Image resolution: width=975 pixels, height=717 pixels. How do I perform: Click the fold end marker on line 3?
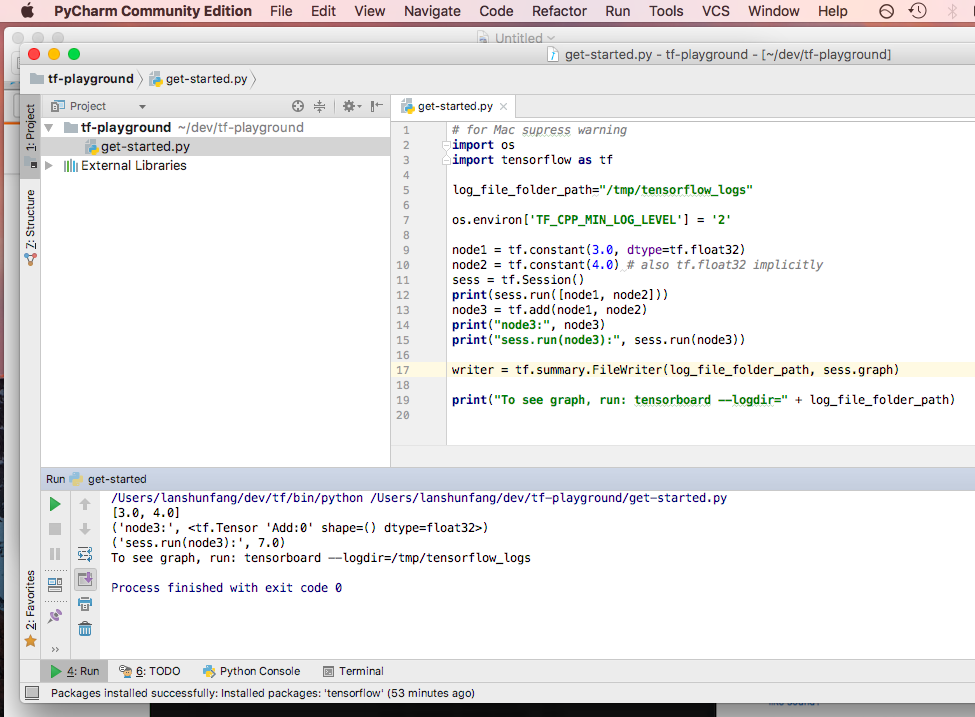click(x=446, y=160)
